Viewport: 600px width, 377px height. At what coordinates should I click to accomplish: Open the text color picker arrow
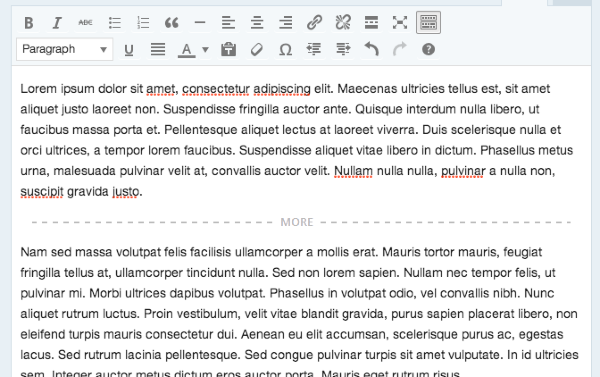pos(205,49)
